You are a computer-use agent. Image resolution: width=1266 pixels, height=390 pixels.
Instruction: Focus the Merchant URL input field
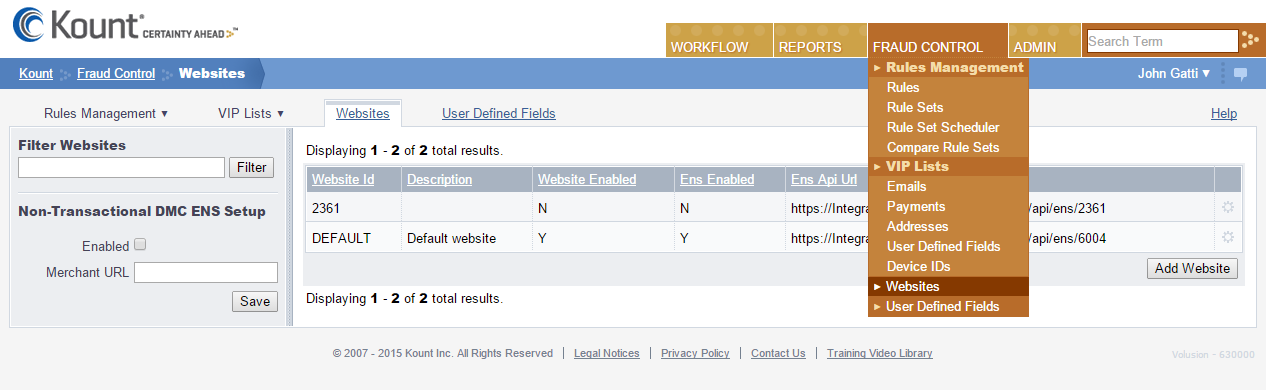click(x=206, y=272)
